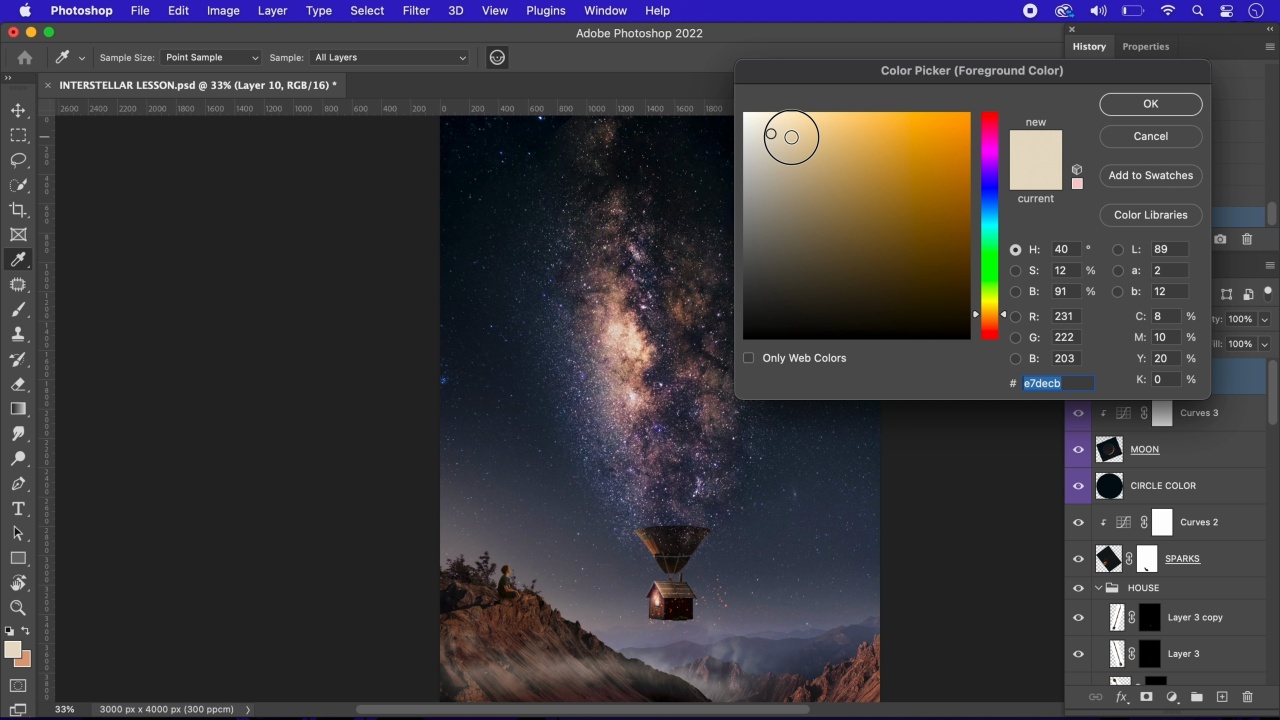Delete layer using the trash icon
The height and width of the screenshot is (720, 1280).
(1247, 697)
